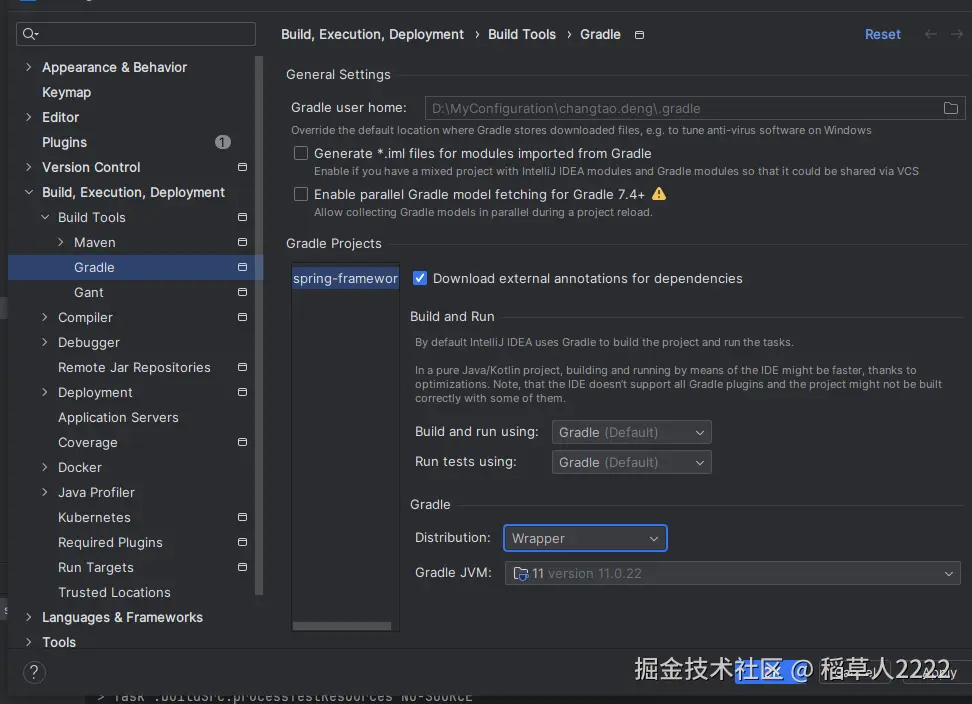Click the Reset link
This screenshot has width=972, height=704.
[x=882, y=34]
